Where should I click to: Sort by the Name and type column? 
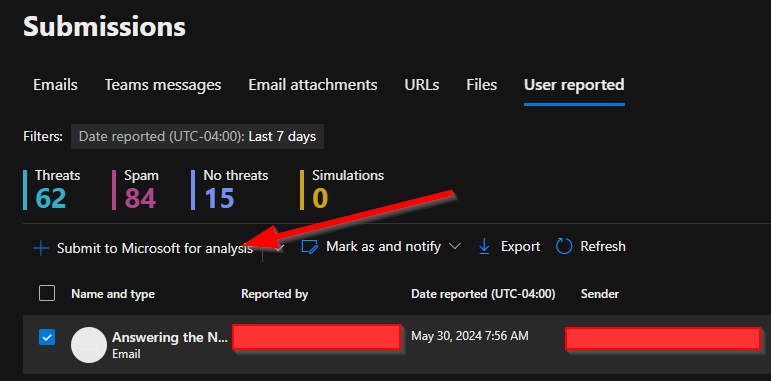[x=113, y=294]
